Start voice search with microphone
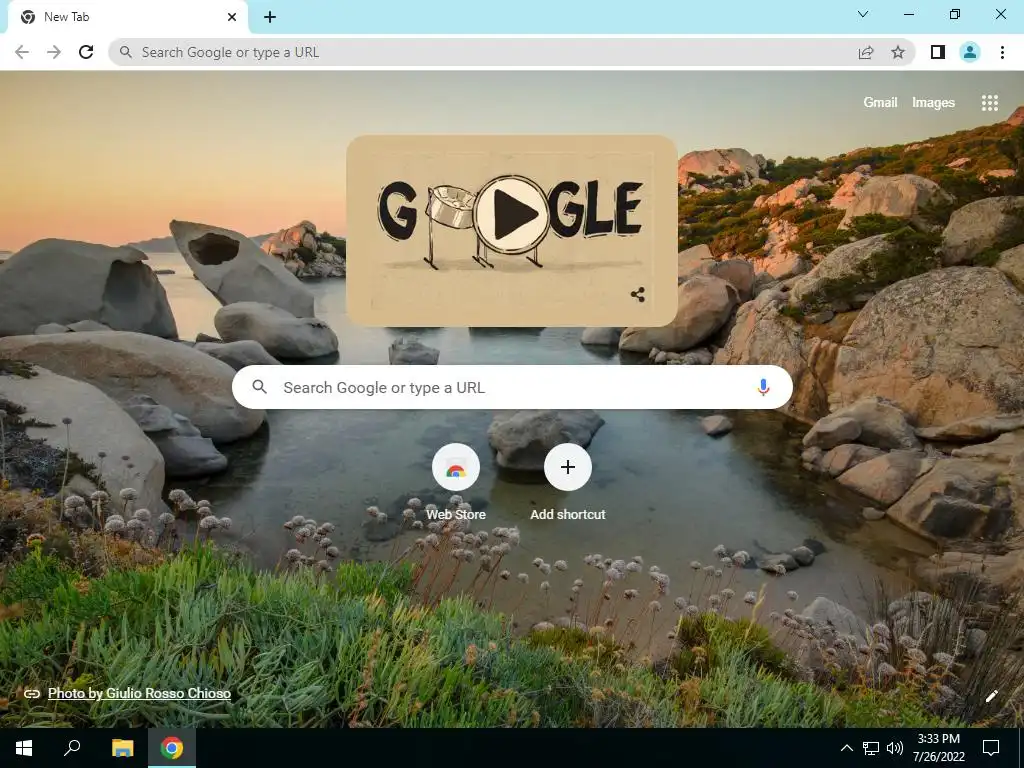Viewport: 1024px width, 768px height. click(763, 387)
